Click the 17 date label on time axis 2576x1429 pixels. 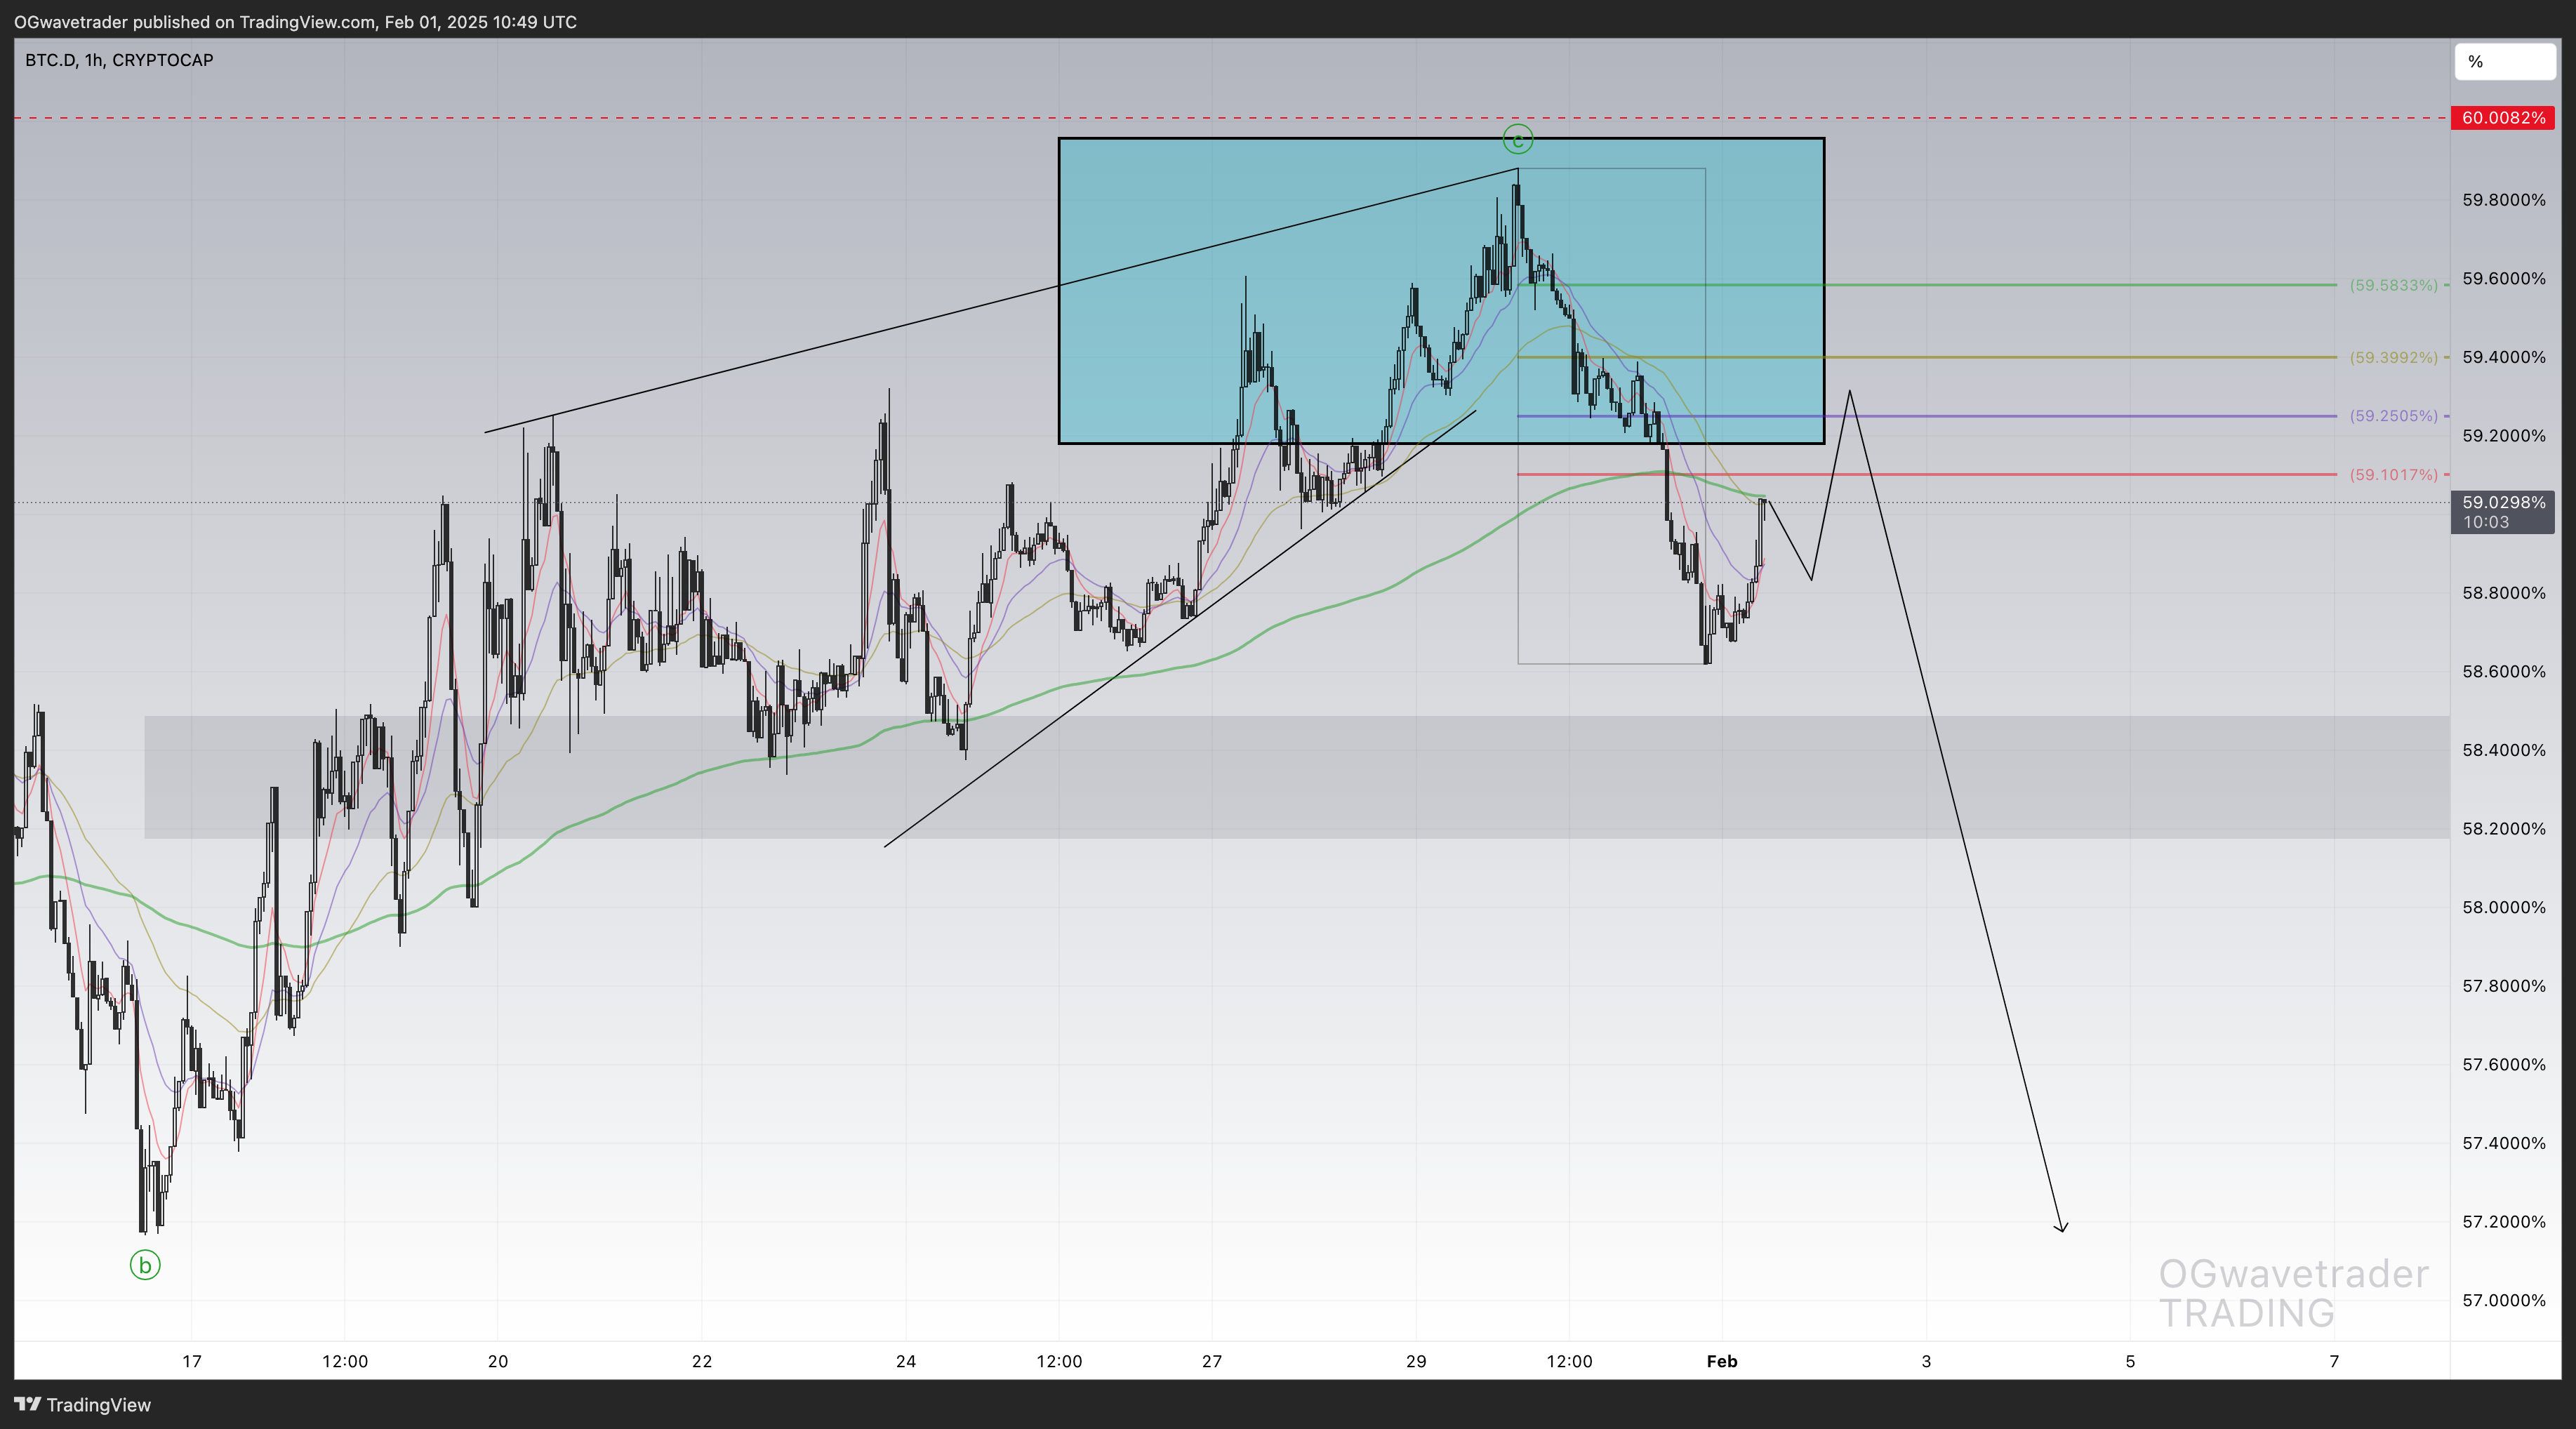191,1361
